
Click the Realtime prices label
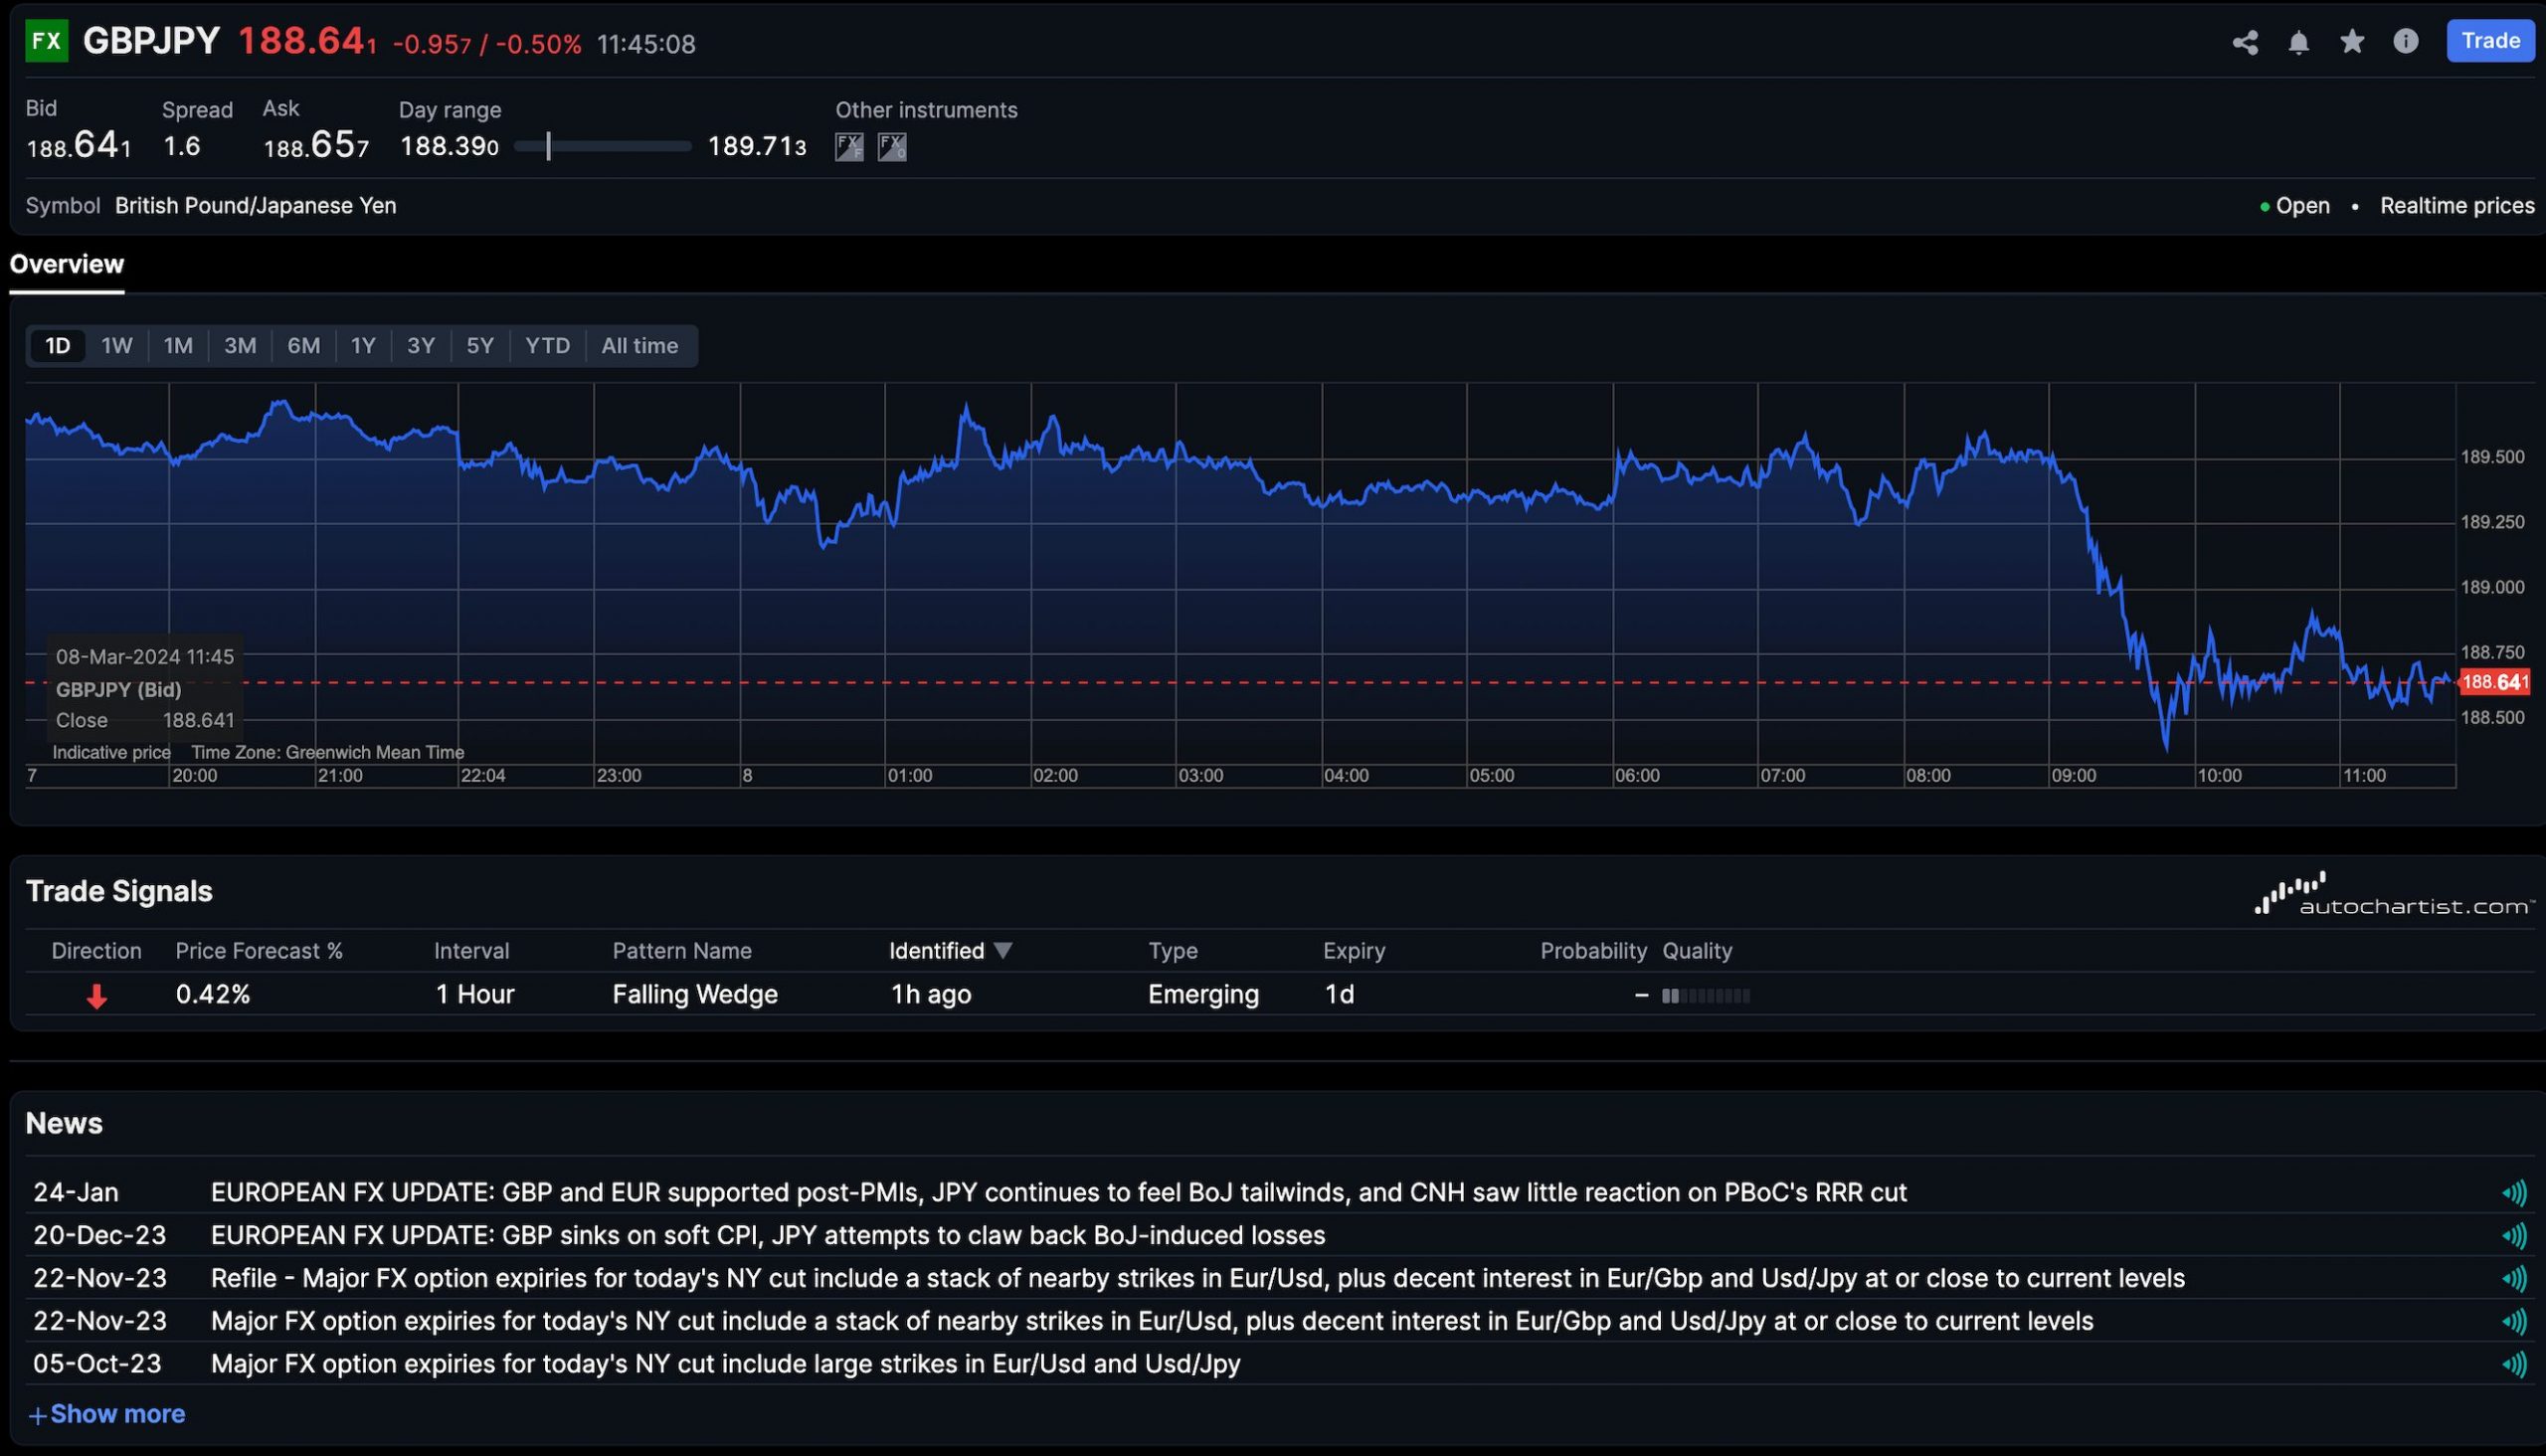click(2457, 206)
